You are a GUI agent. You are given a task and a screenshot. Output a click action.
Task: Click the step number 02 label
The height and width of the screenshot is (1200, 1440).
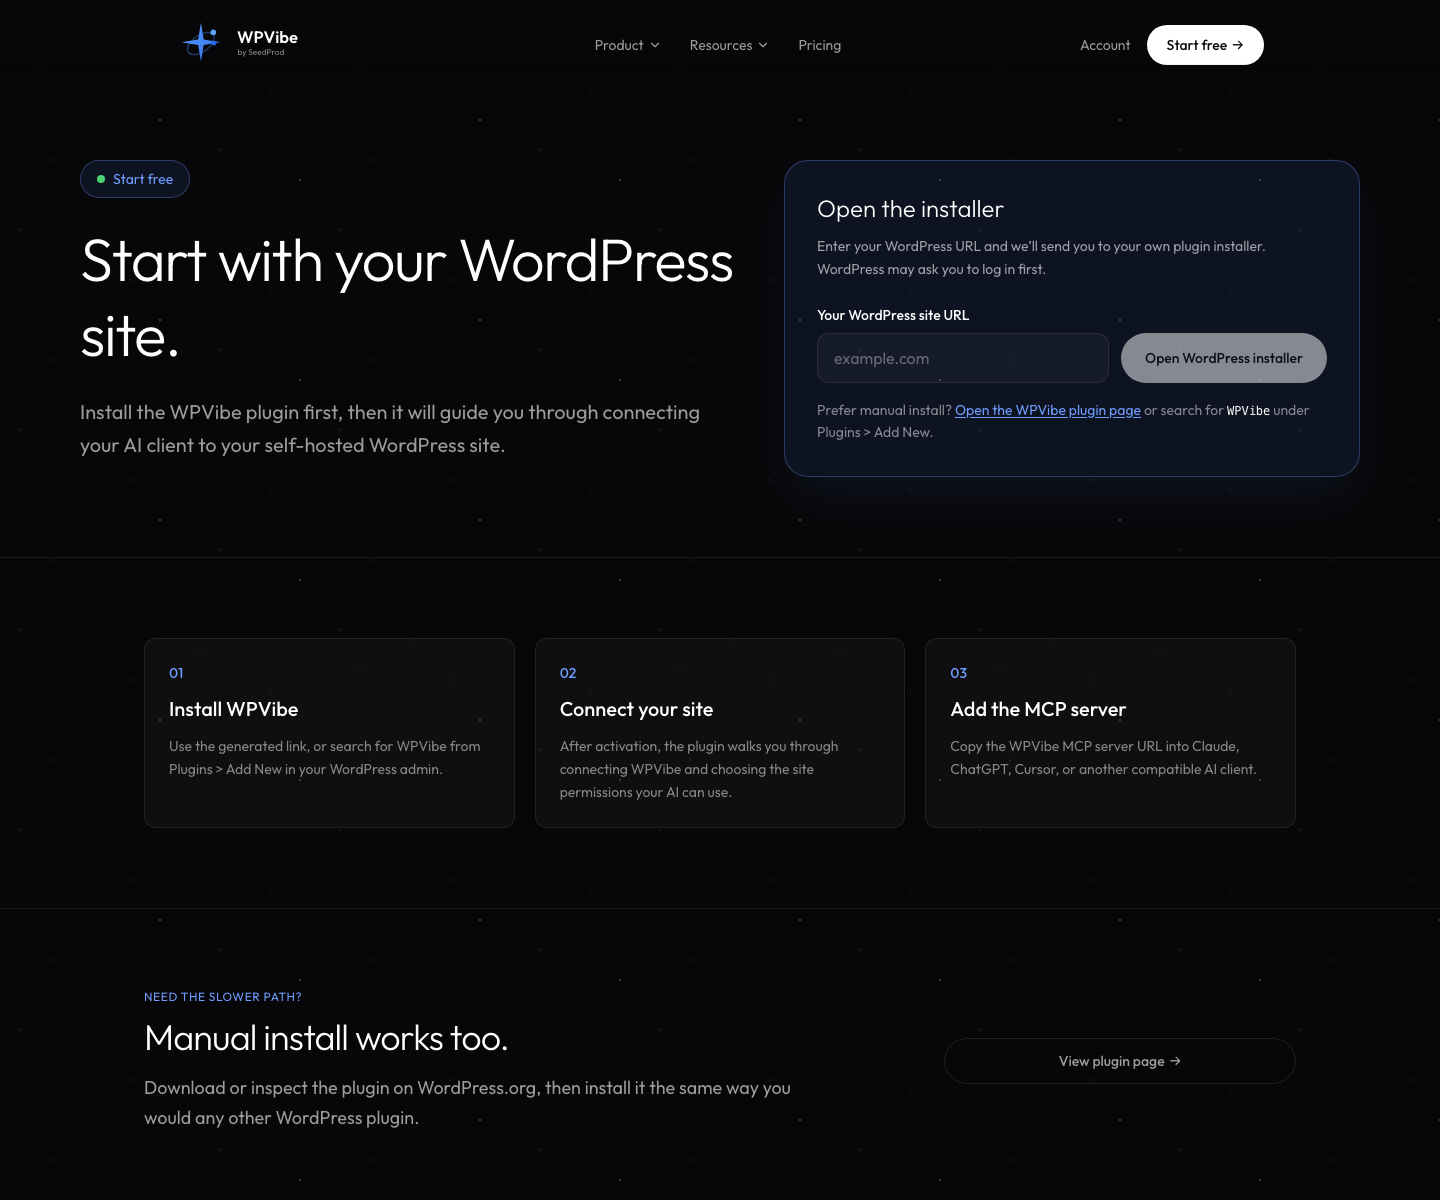tap(568, 673)
